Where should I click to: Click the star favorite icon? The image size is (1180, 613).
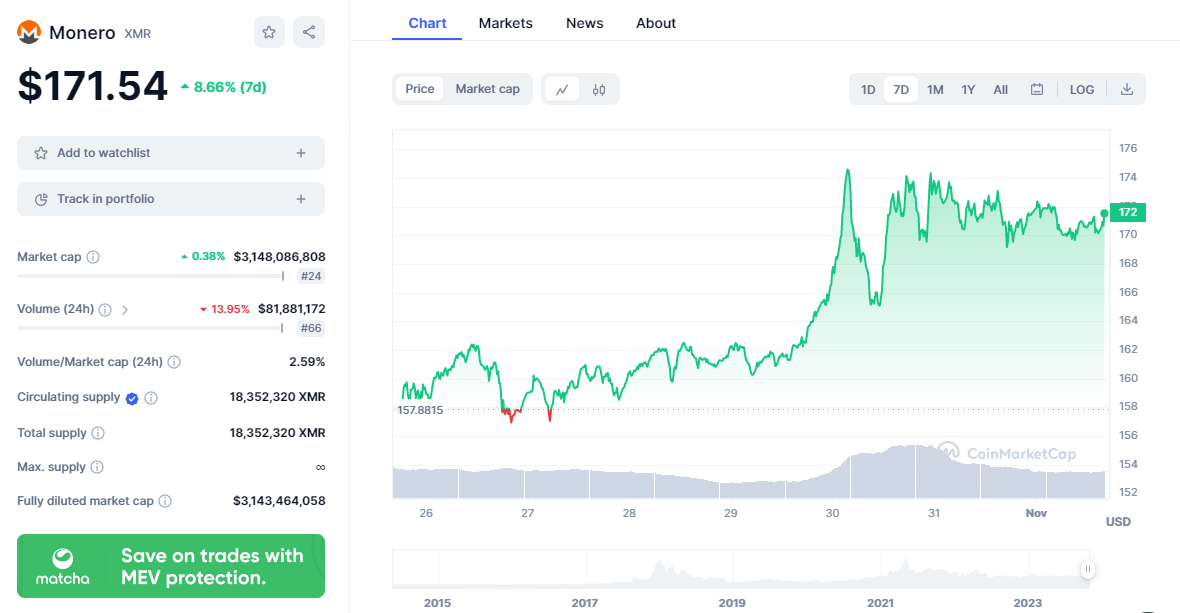(269, 32)
